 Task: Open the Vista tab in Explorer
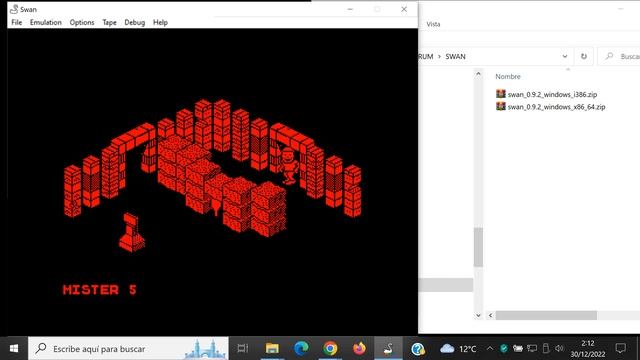[433, 24]
